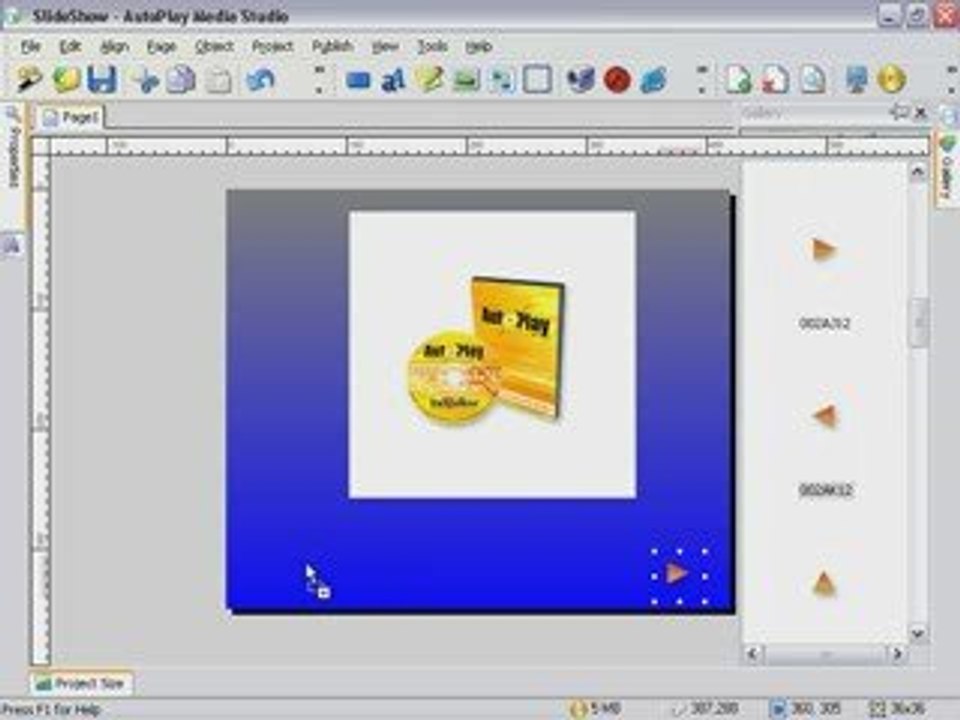Insert a Web browser object

pyautogui.click(x=653, y=80)
